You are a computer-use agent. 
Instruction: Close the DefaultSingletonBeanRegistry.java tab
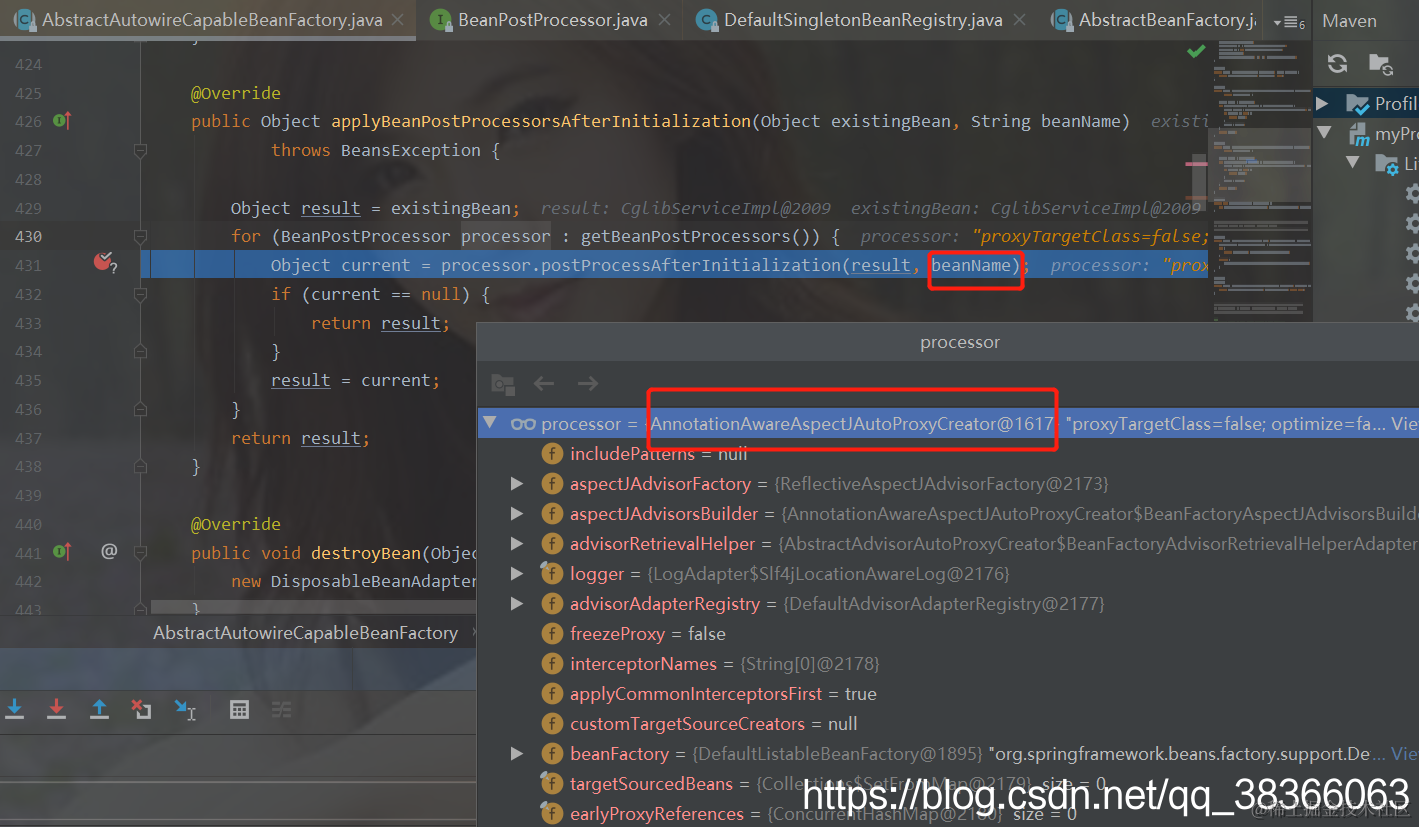click(1020, 20)
